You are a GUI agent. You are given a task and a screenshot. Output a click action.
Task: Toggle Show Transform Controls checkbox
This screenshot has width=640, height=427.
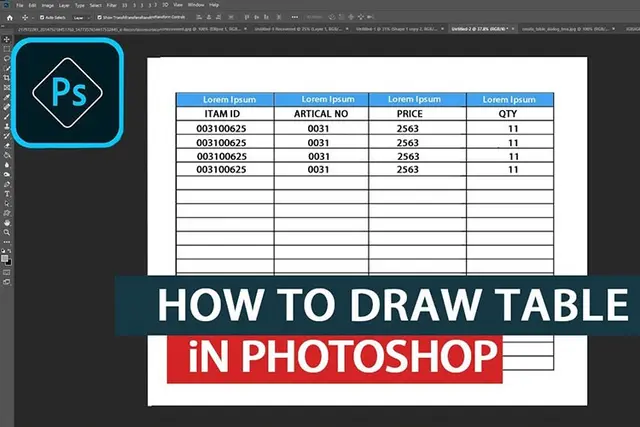[99, 18]
